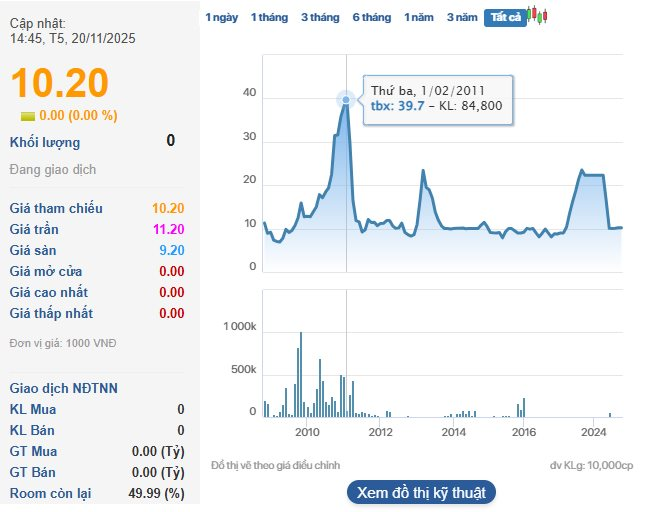Screen dimensions: 646x512
Task: Open 'Xem đồ thị kỹ thuật' button
Action: 421,492
